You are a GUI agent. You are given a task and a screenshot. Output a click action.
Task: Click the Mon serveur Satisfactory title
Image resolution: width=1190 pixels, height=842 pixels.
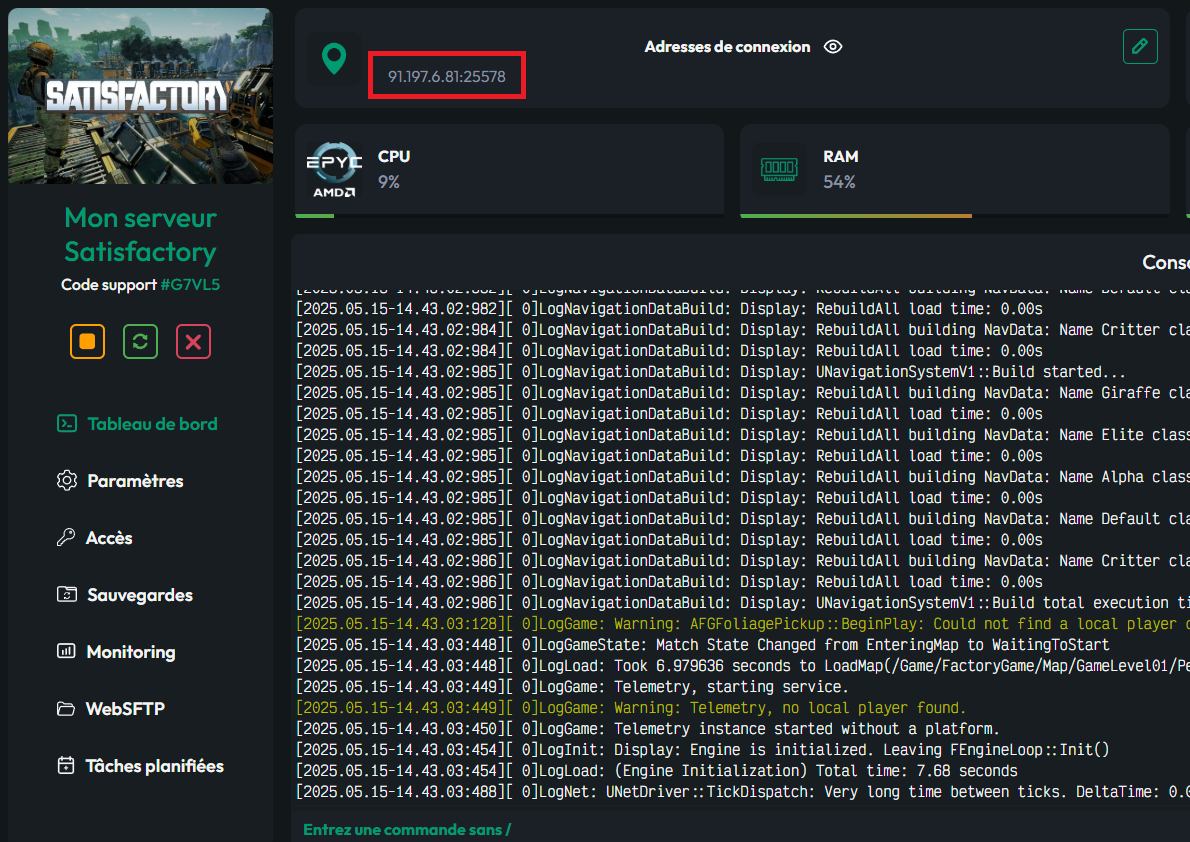(140, 235)
